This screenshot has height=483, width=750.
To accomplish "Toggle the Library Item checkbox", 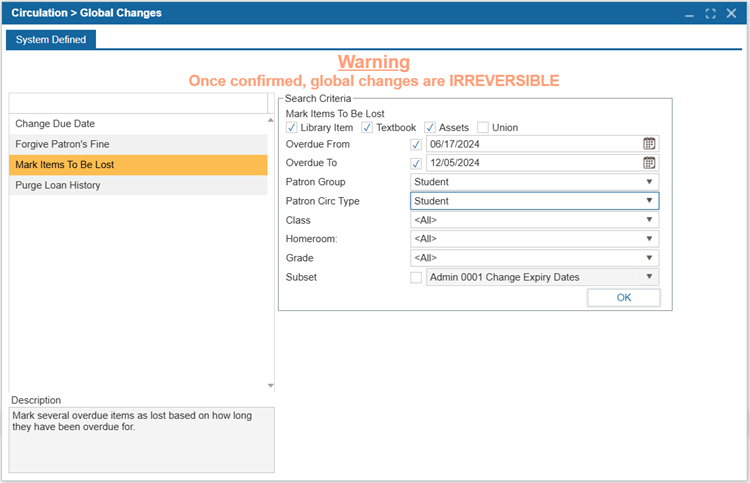I will (291, 128).
